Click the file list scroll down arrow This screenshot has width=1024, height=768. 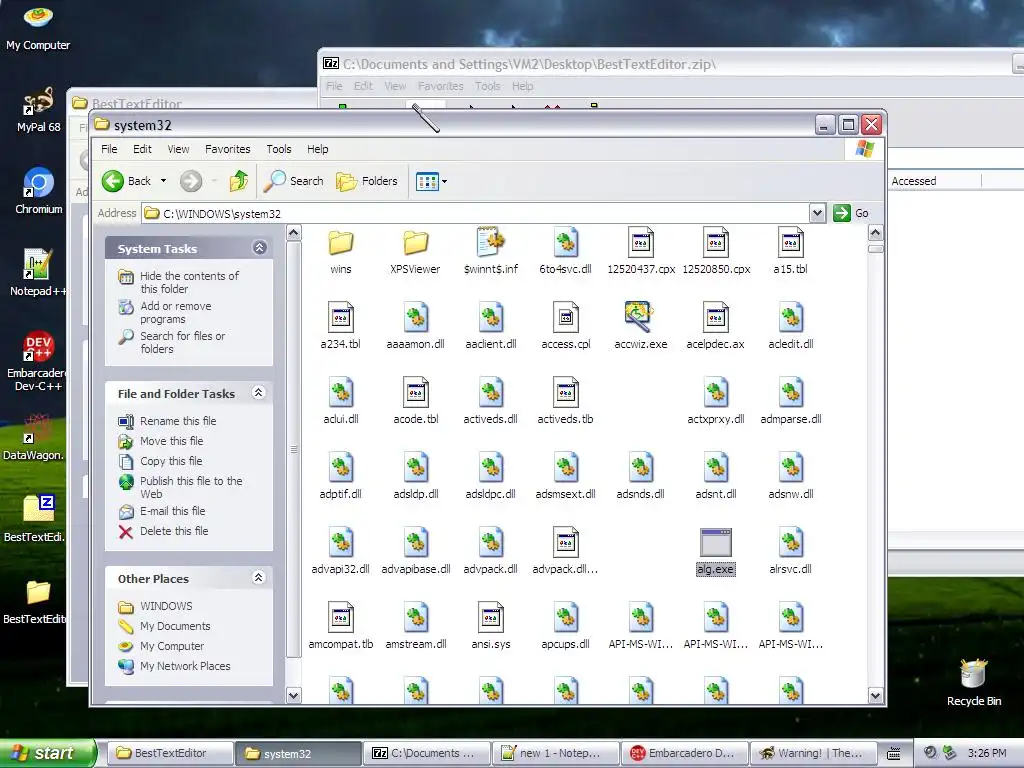[875, 696]
